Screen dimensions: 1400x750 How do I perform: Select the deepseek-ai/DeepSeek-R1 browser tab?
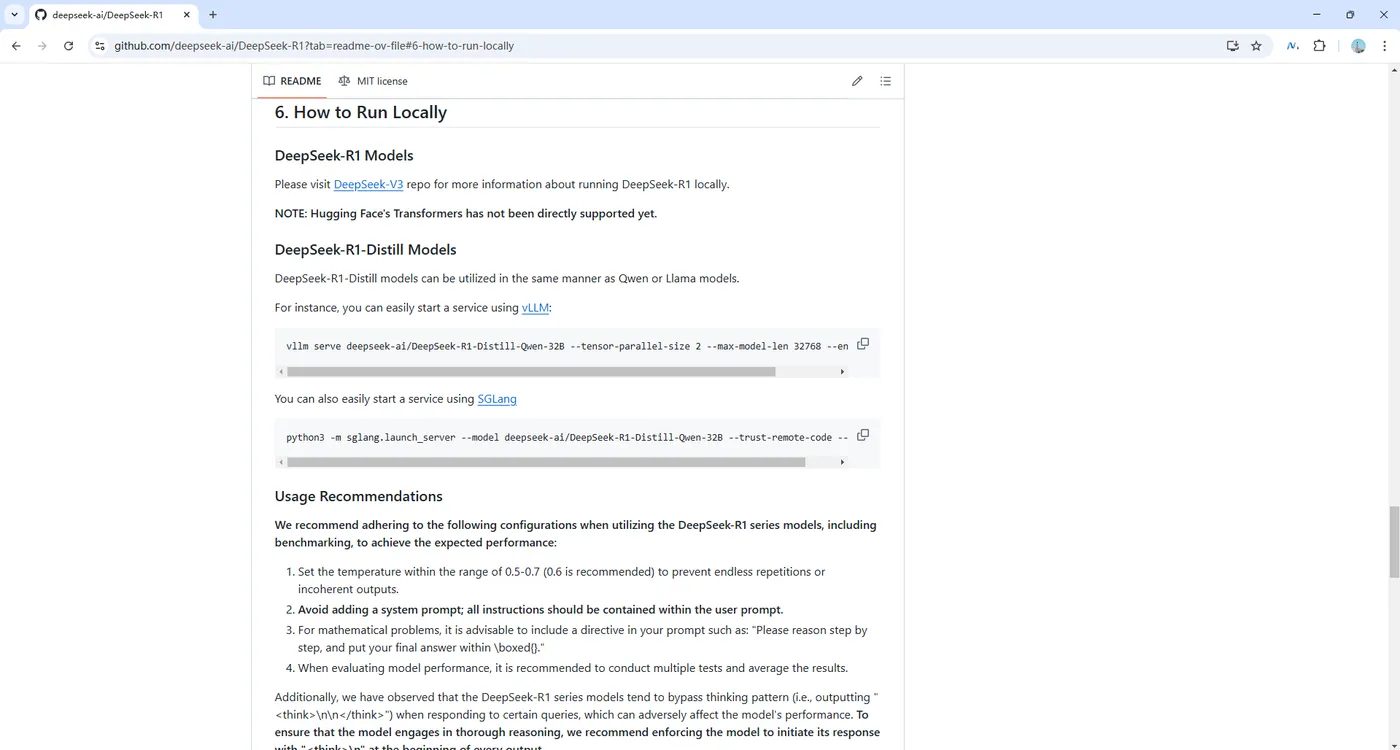pyautogui.click(x=113, y=15)
